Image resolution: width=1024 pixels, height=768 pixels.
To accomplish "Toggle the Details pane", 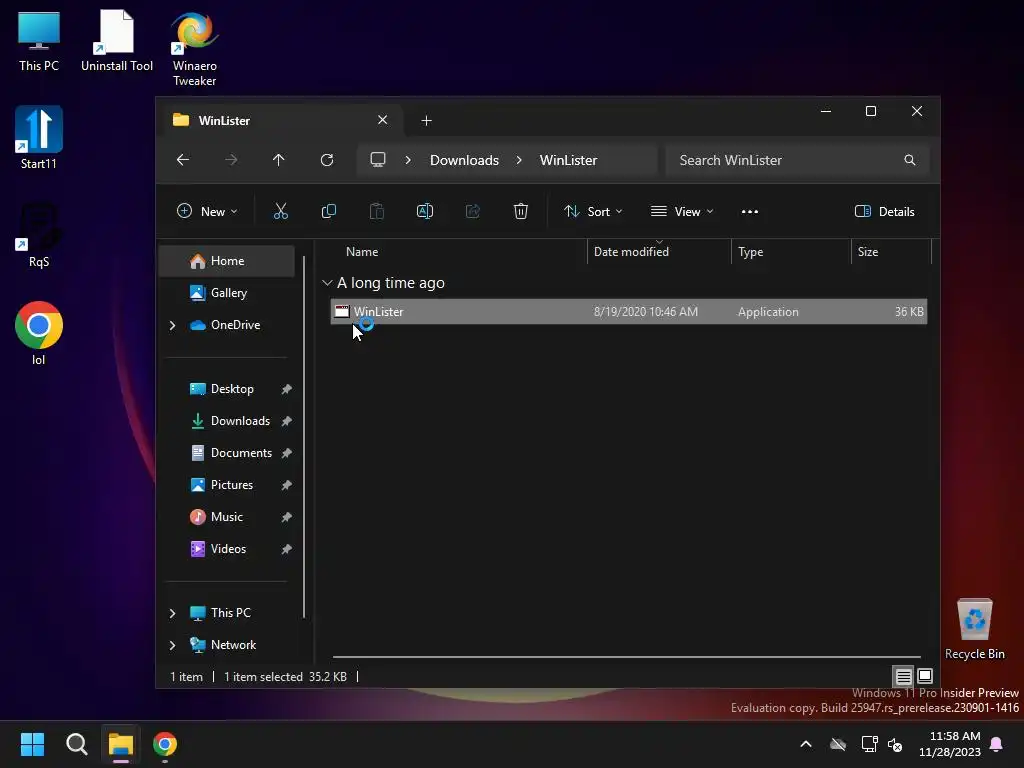I will point(885,212).
